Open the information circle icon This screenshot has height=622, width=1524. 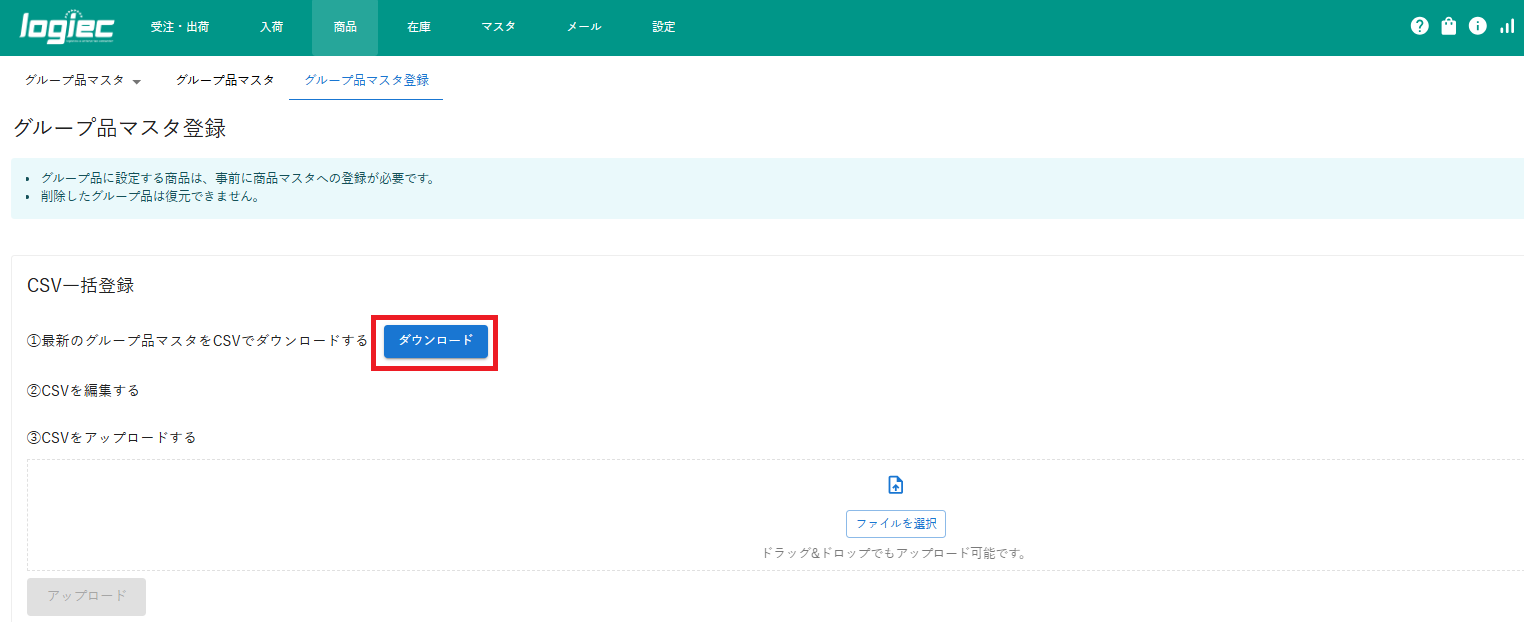click(1477, 27)
